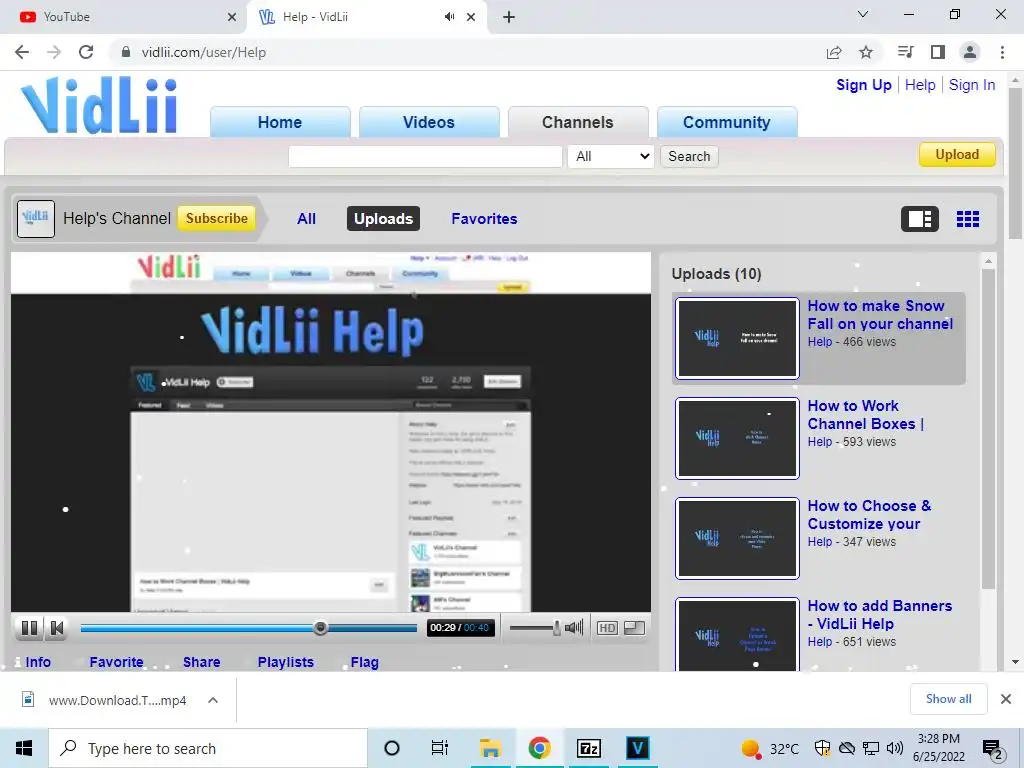Open How to add Banners thumbnail

(737, 635)
